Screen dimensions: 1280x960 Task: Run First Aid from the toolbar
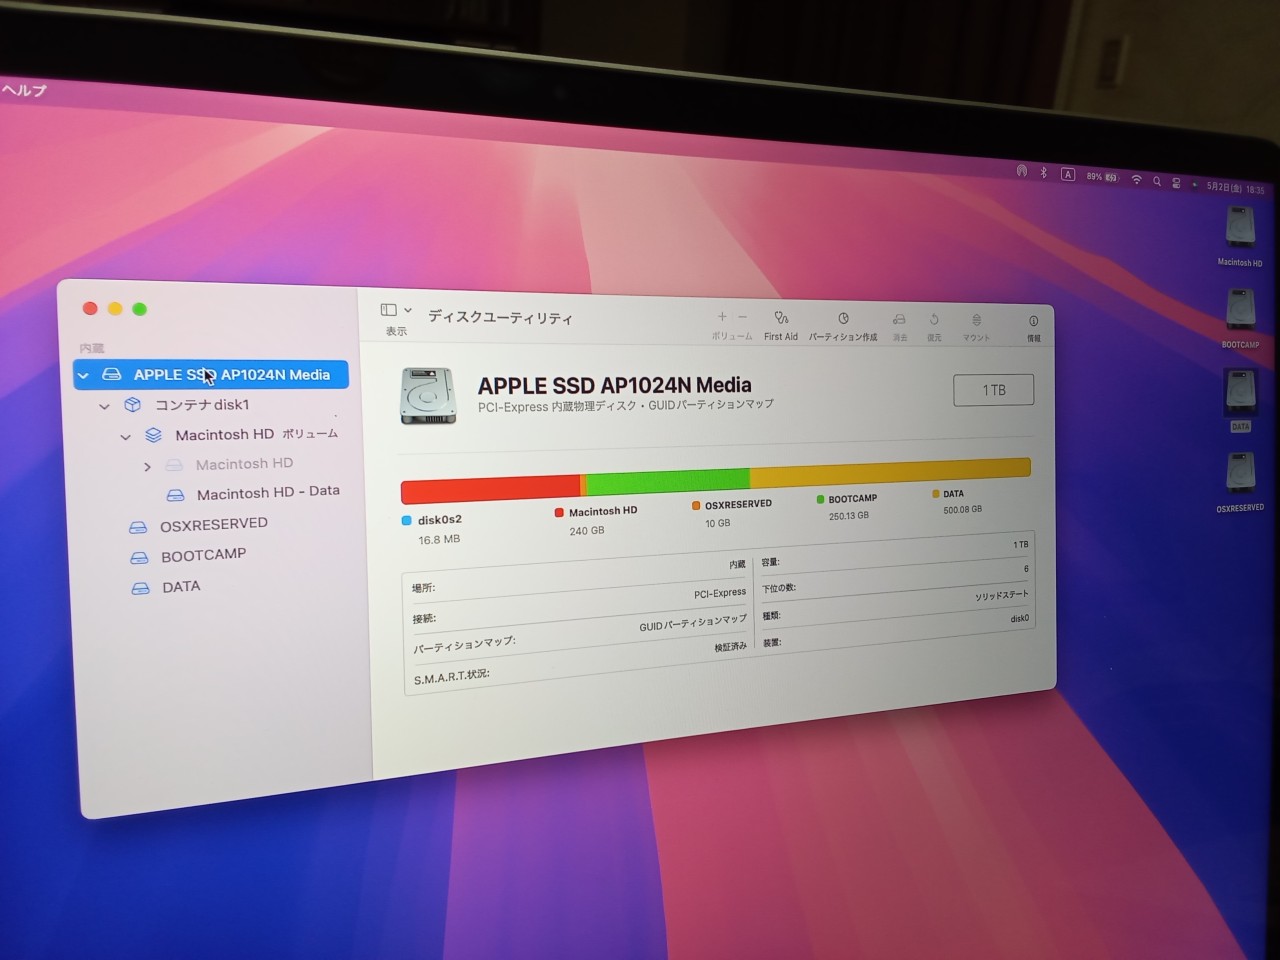tap(781, 325)
